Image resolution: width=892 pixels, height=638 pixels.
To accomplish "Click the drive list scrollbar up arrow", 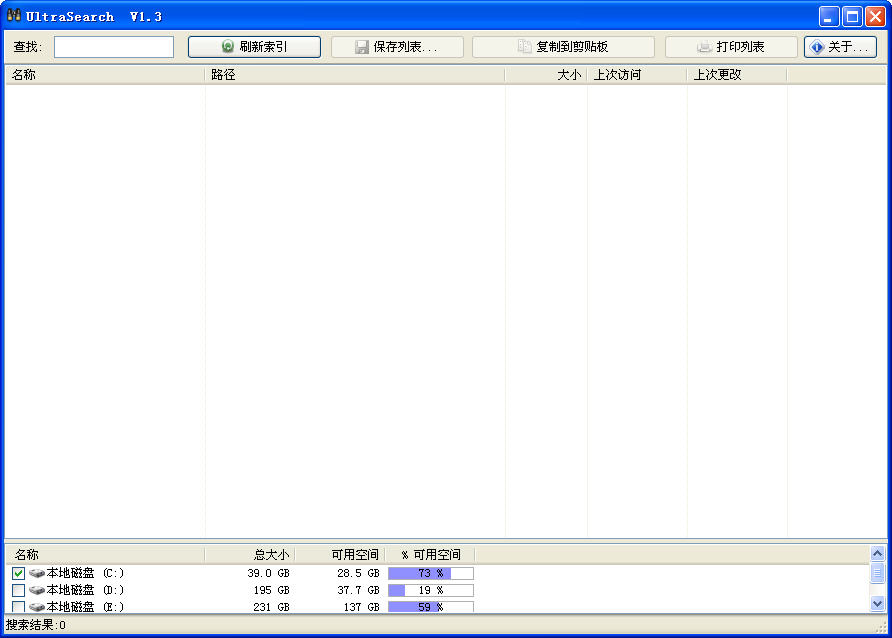I will coord(877,553).
